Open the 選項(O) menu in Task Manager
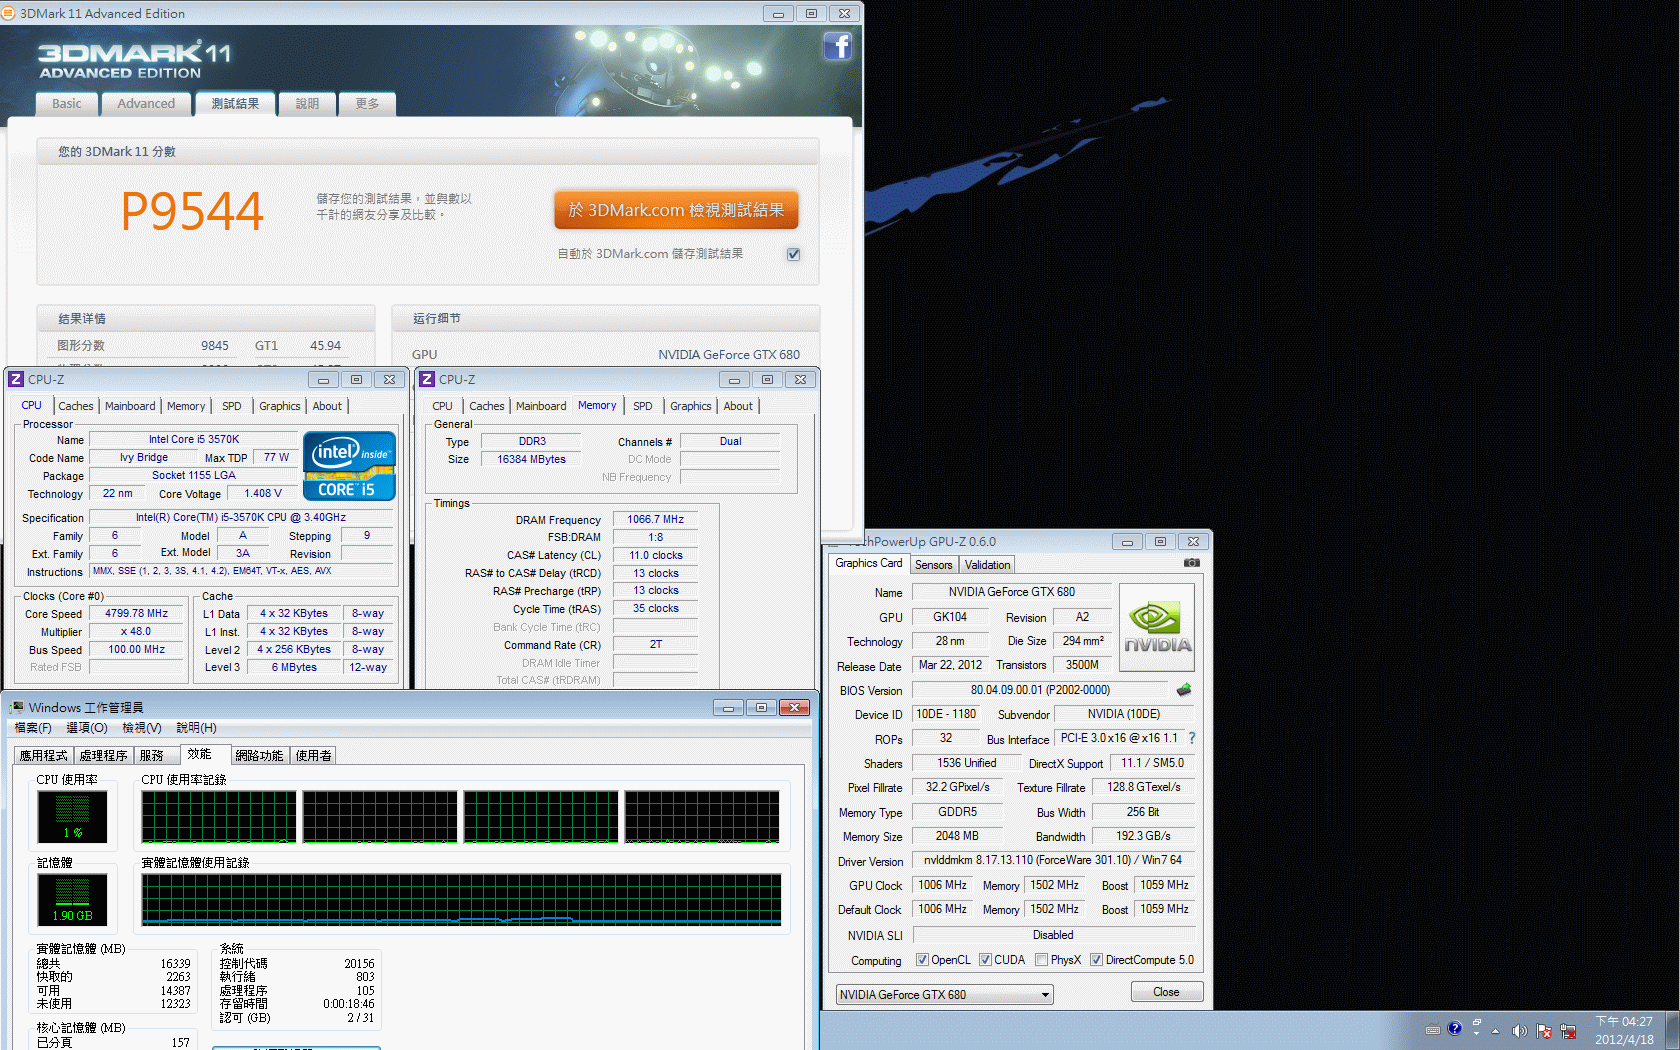 [x=87, y=728]
